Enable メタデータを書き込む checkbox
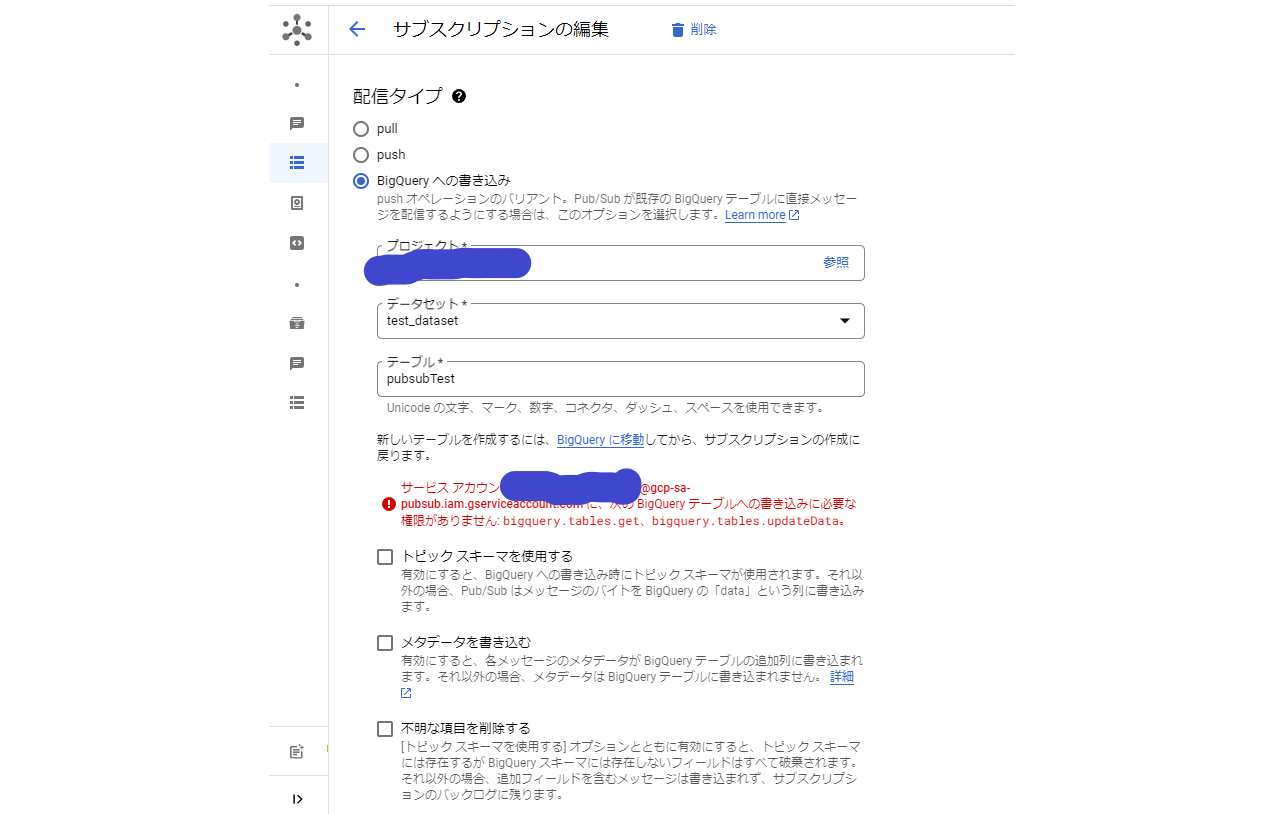 pyautogui.click(x=385, y=643)
